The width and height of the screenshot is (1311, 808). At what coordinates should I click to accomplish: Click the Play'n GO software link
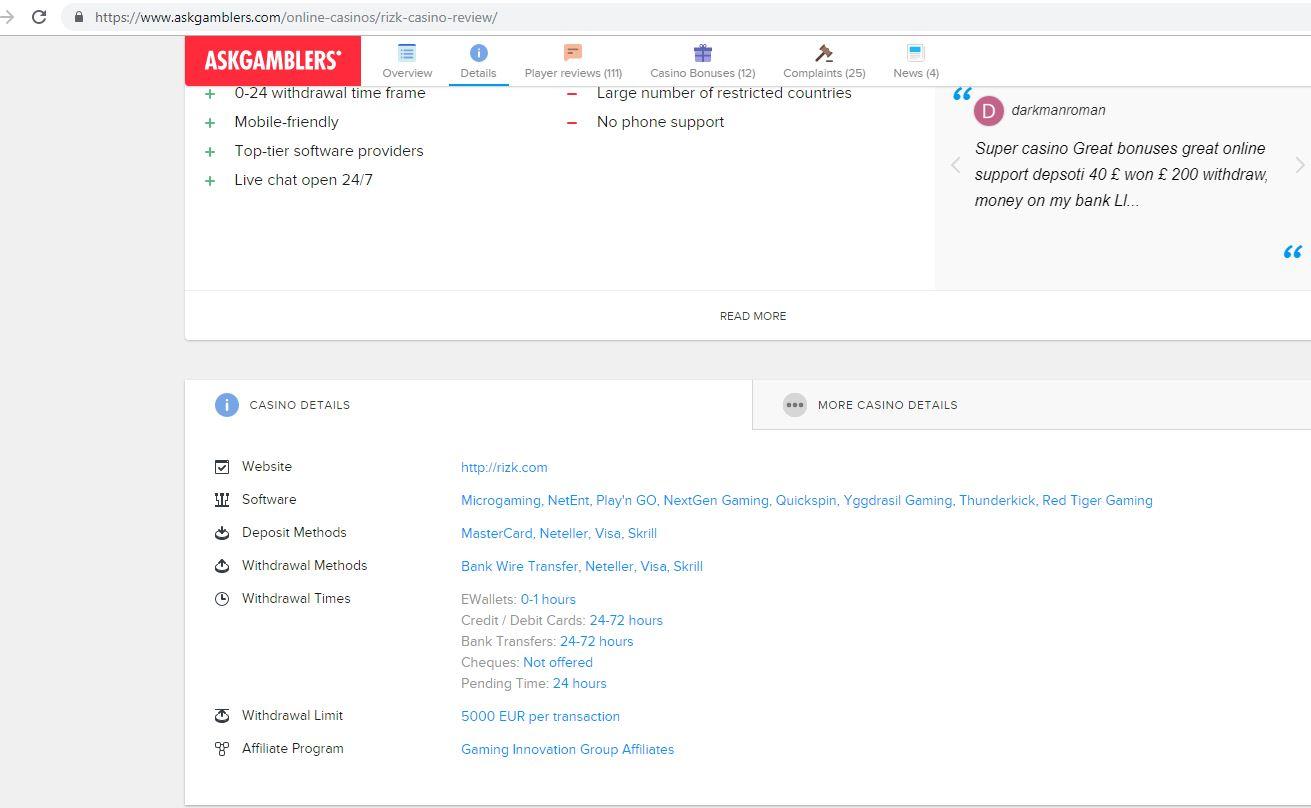(x=626, y=500)
